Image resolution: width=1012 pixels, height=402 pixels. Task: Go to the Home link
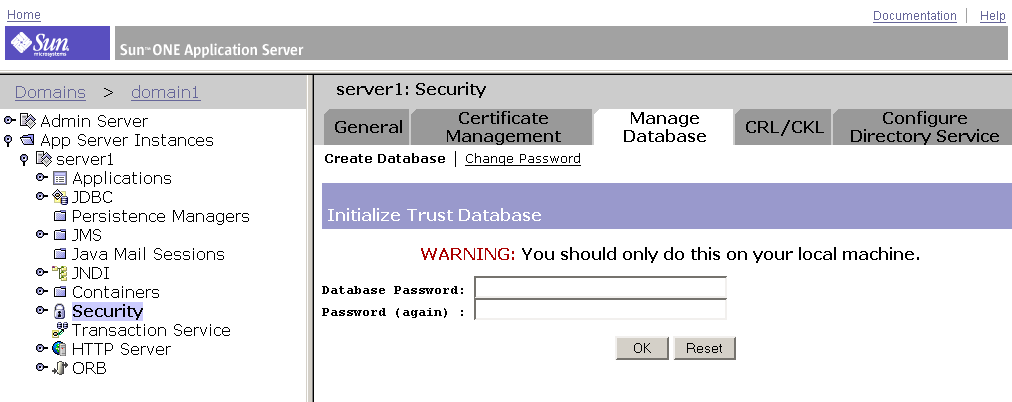(x=24, y=15)
